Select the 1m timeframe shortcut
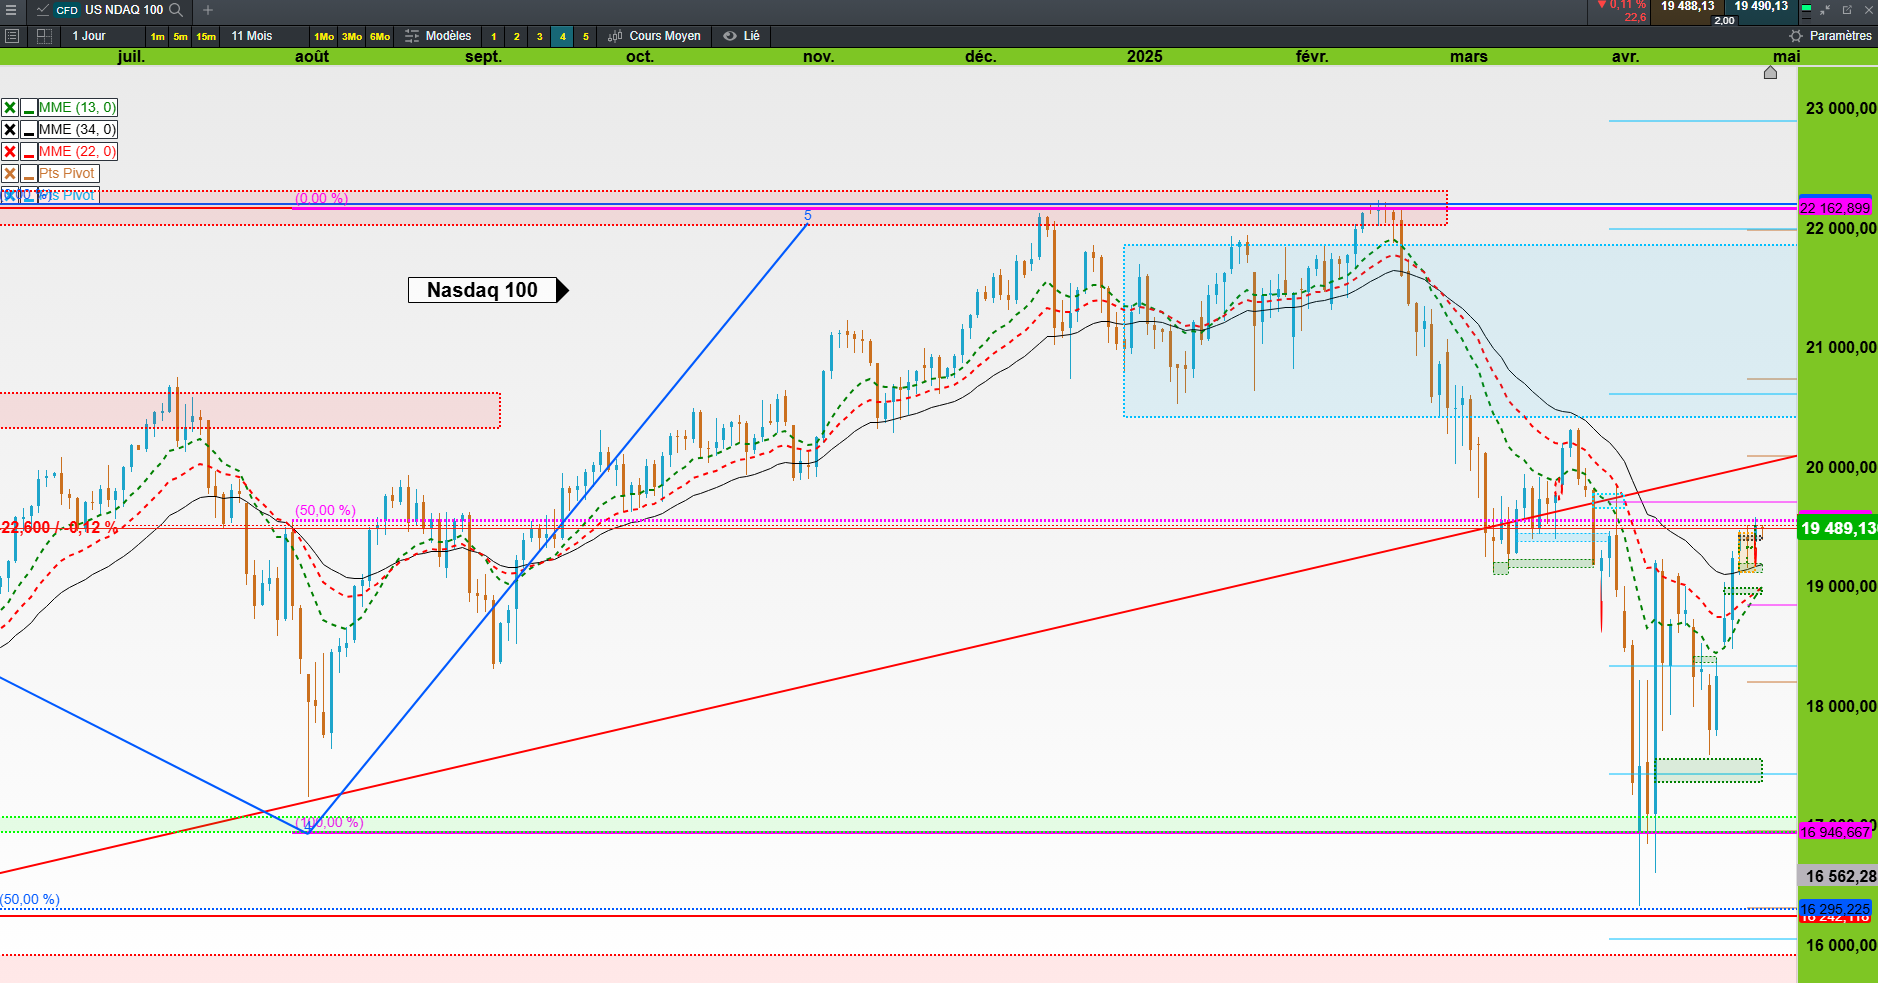1878x983 pixels. tap(157, 37)
